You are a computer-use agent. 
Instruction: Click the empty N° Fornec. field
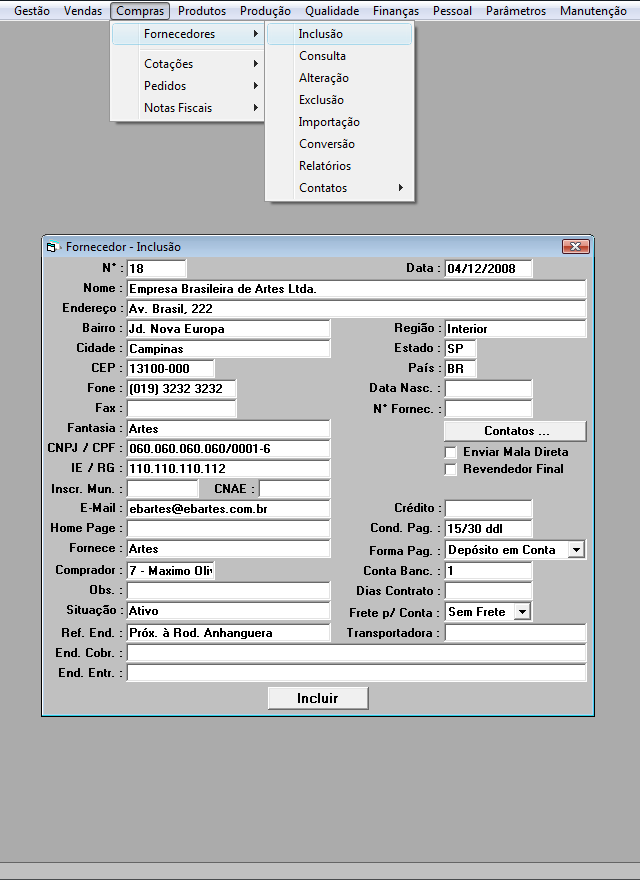point(488,409)
